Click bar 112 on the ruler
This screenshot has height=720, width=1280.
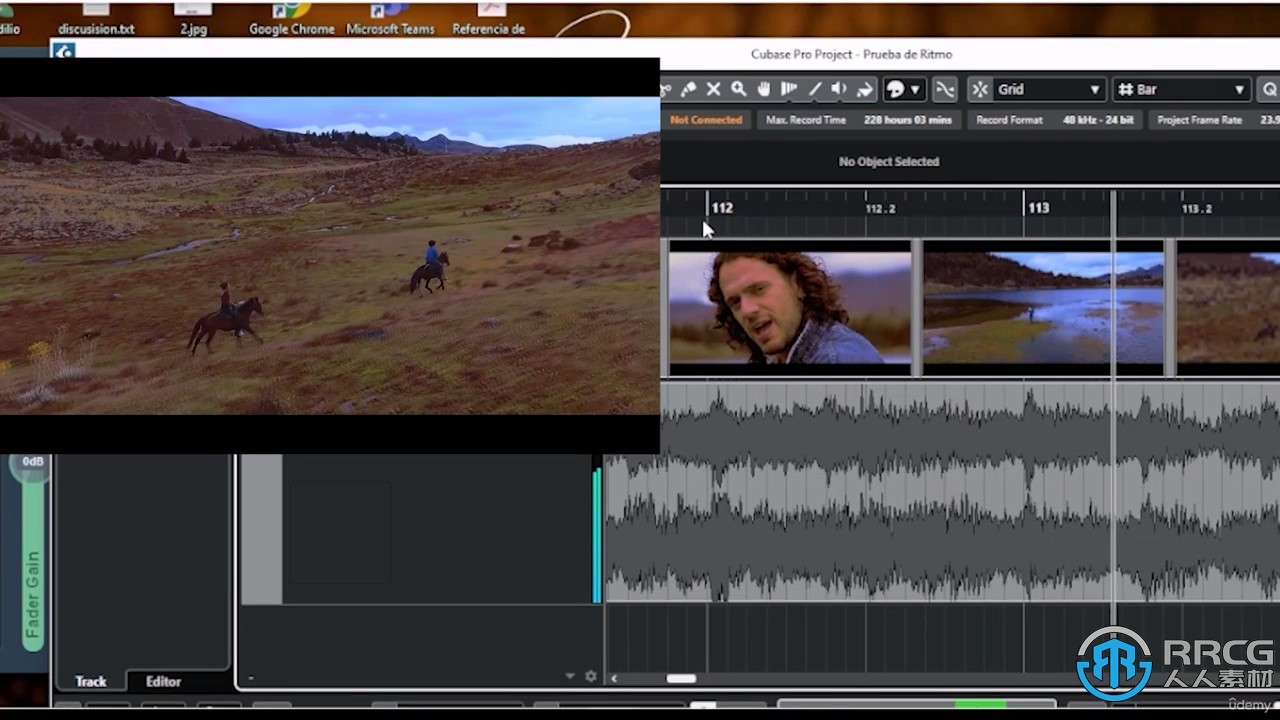point(722,208)
